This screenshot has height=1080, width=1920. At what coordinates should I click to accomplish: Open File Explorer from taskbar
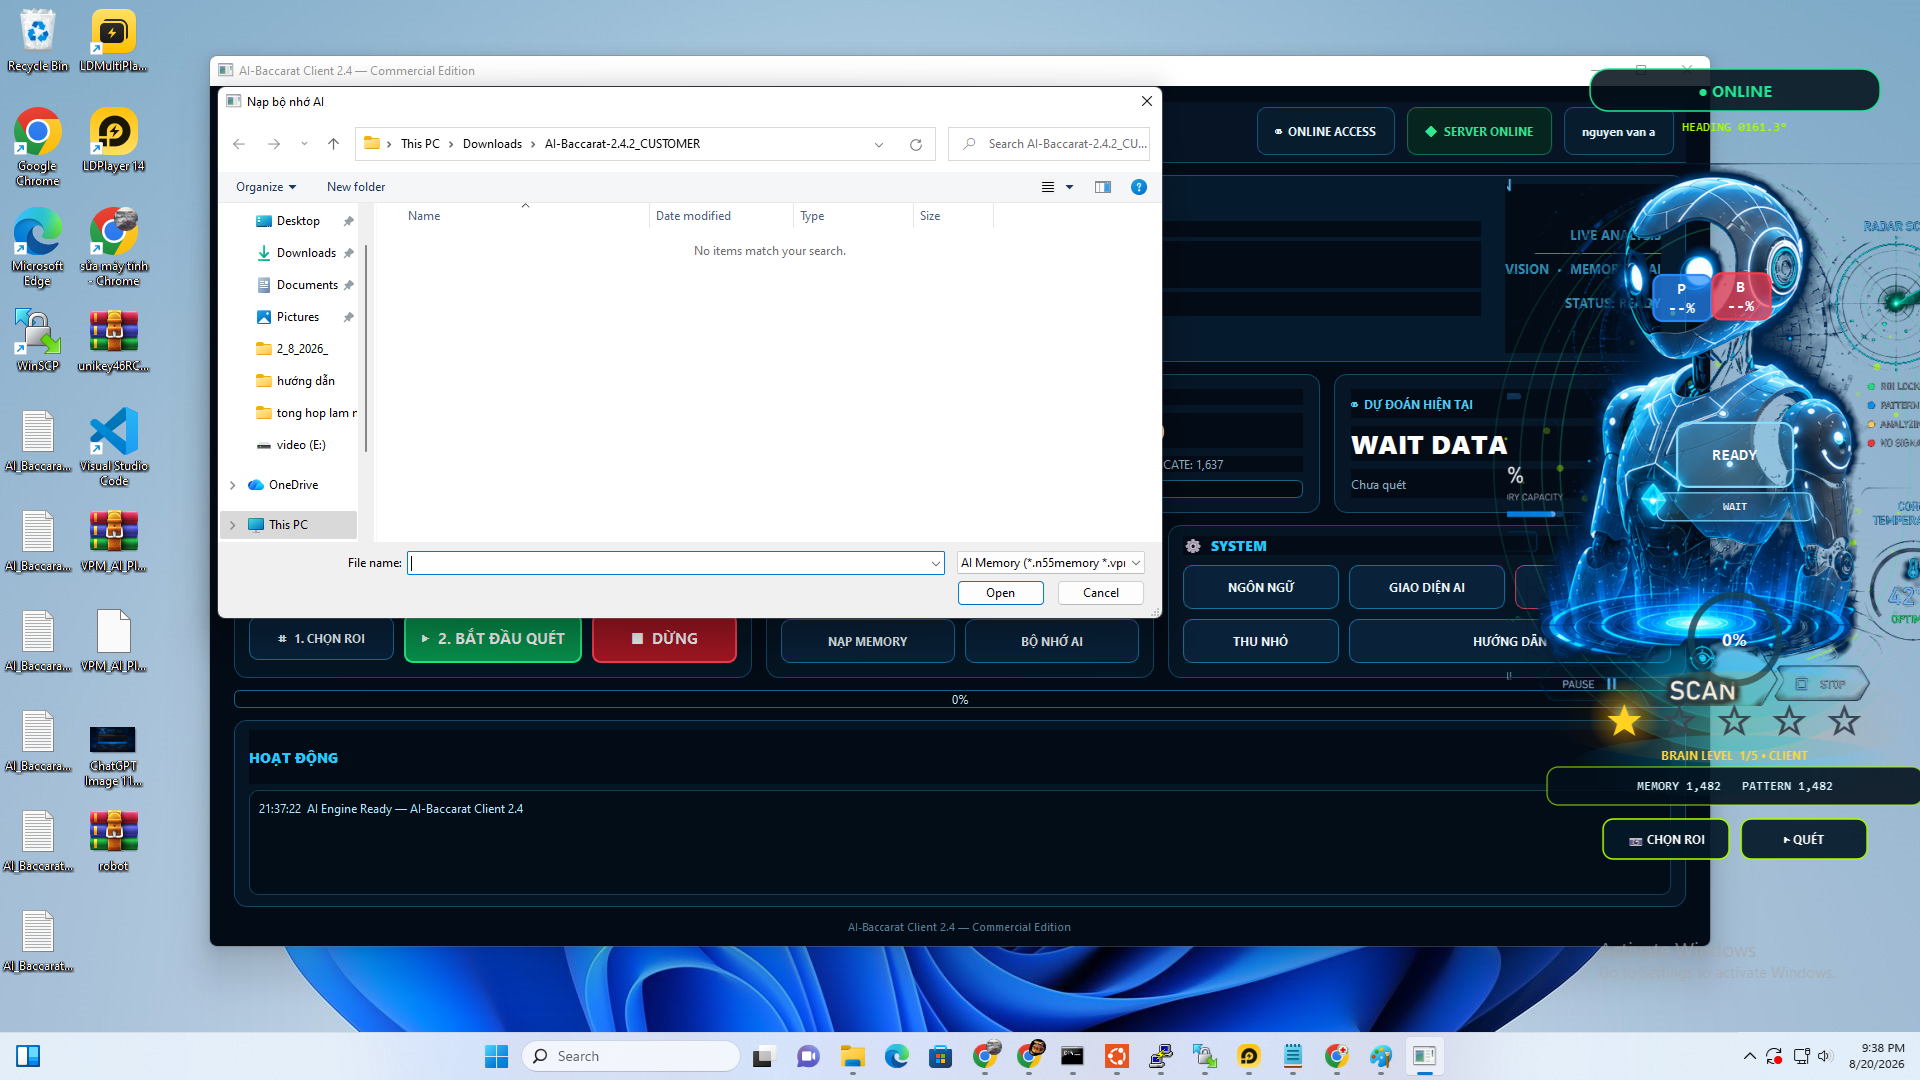852,1056
